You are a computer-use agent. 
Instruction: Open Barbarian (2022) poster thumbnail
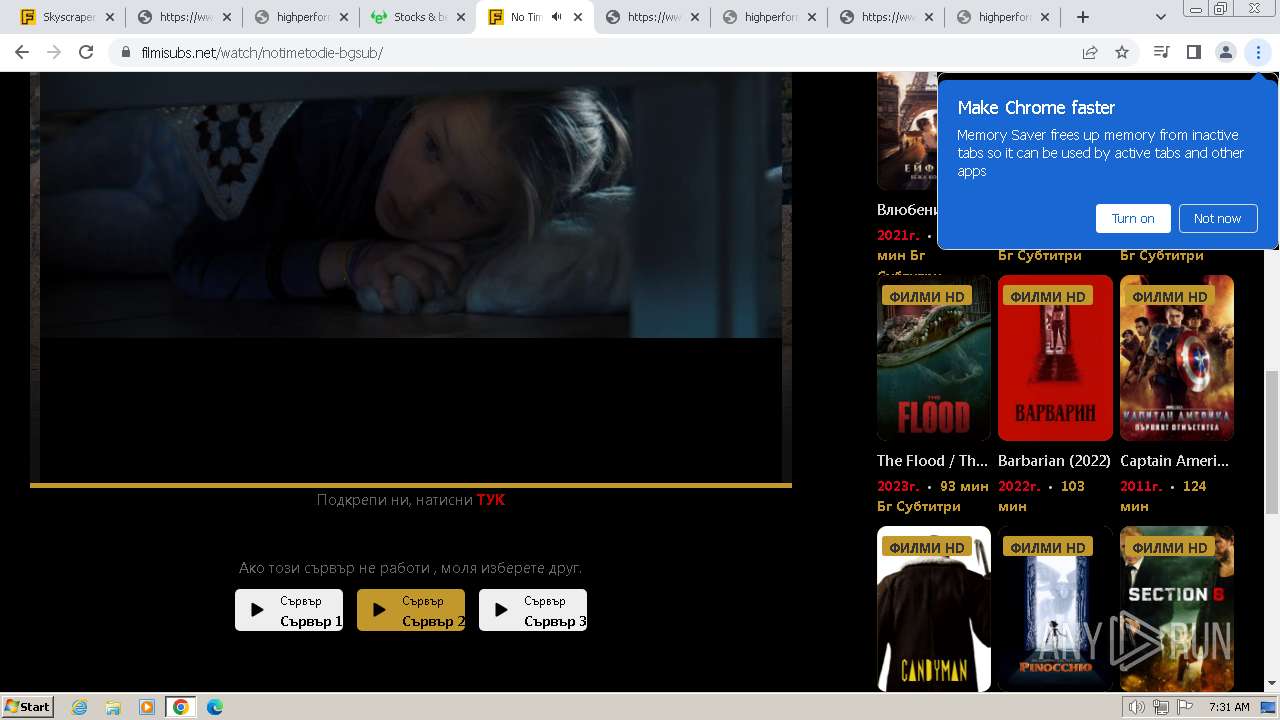click(1055, 358)
